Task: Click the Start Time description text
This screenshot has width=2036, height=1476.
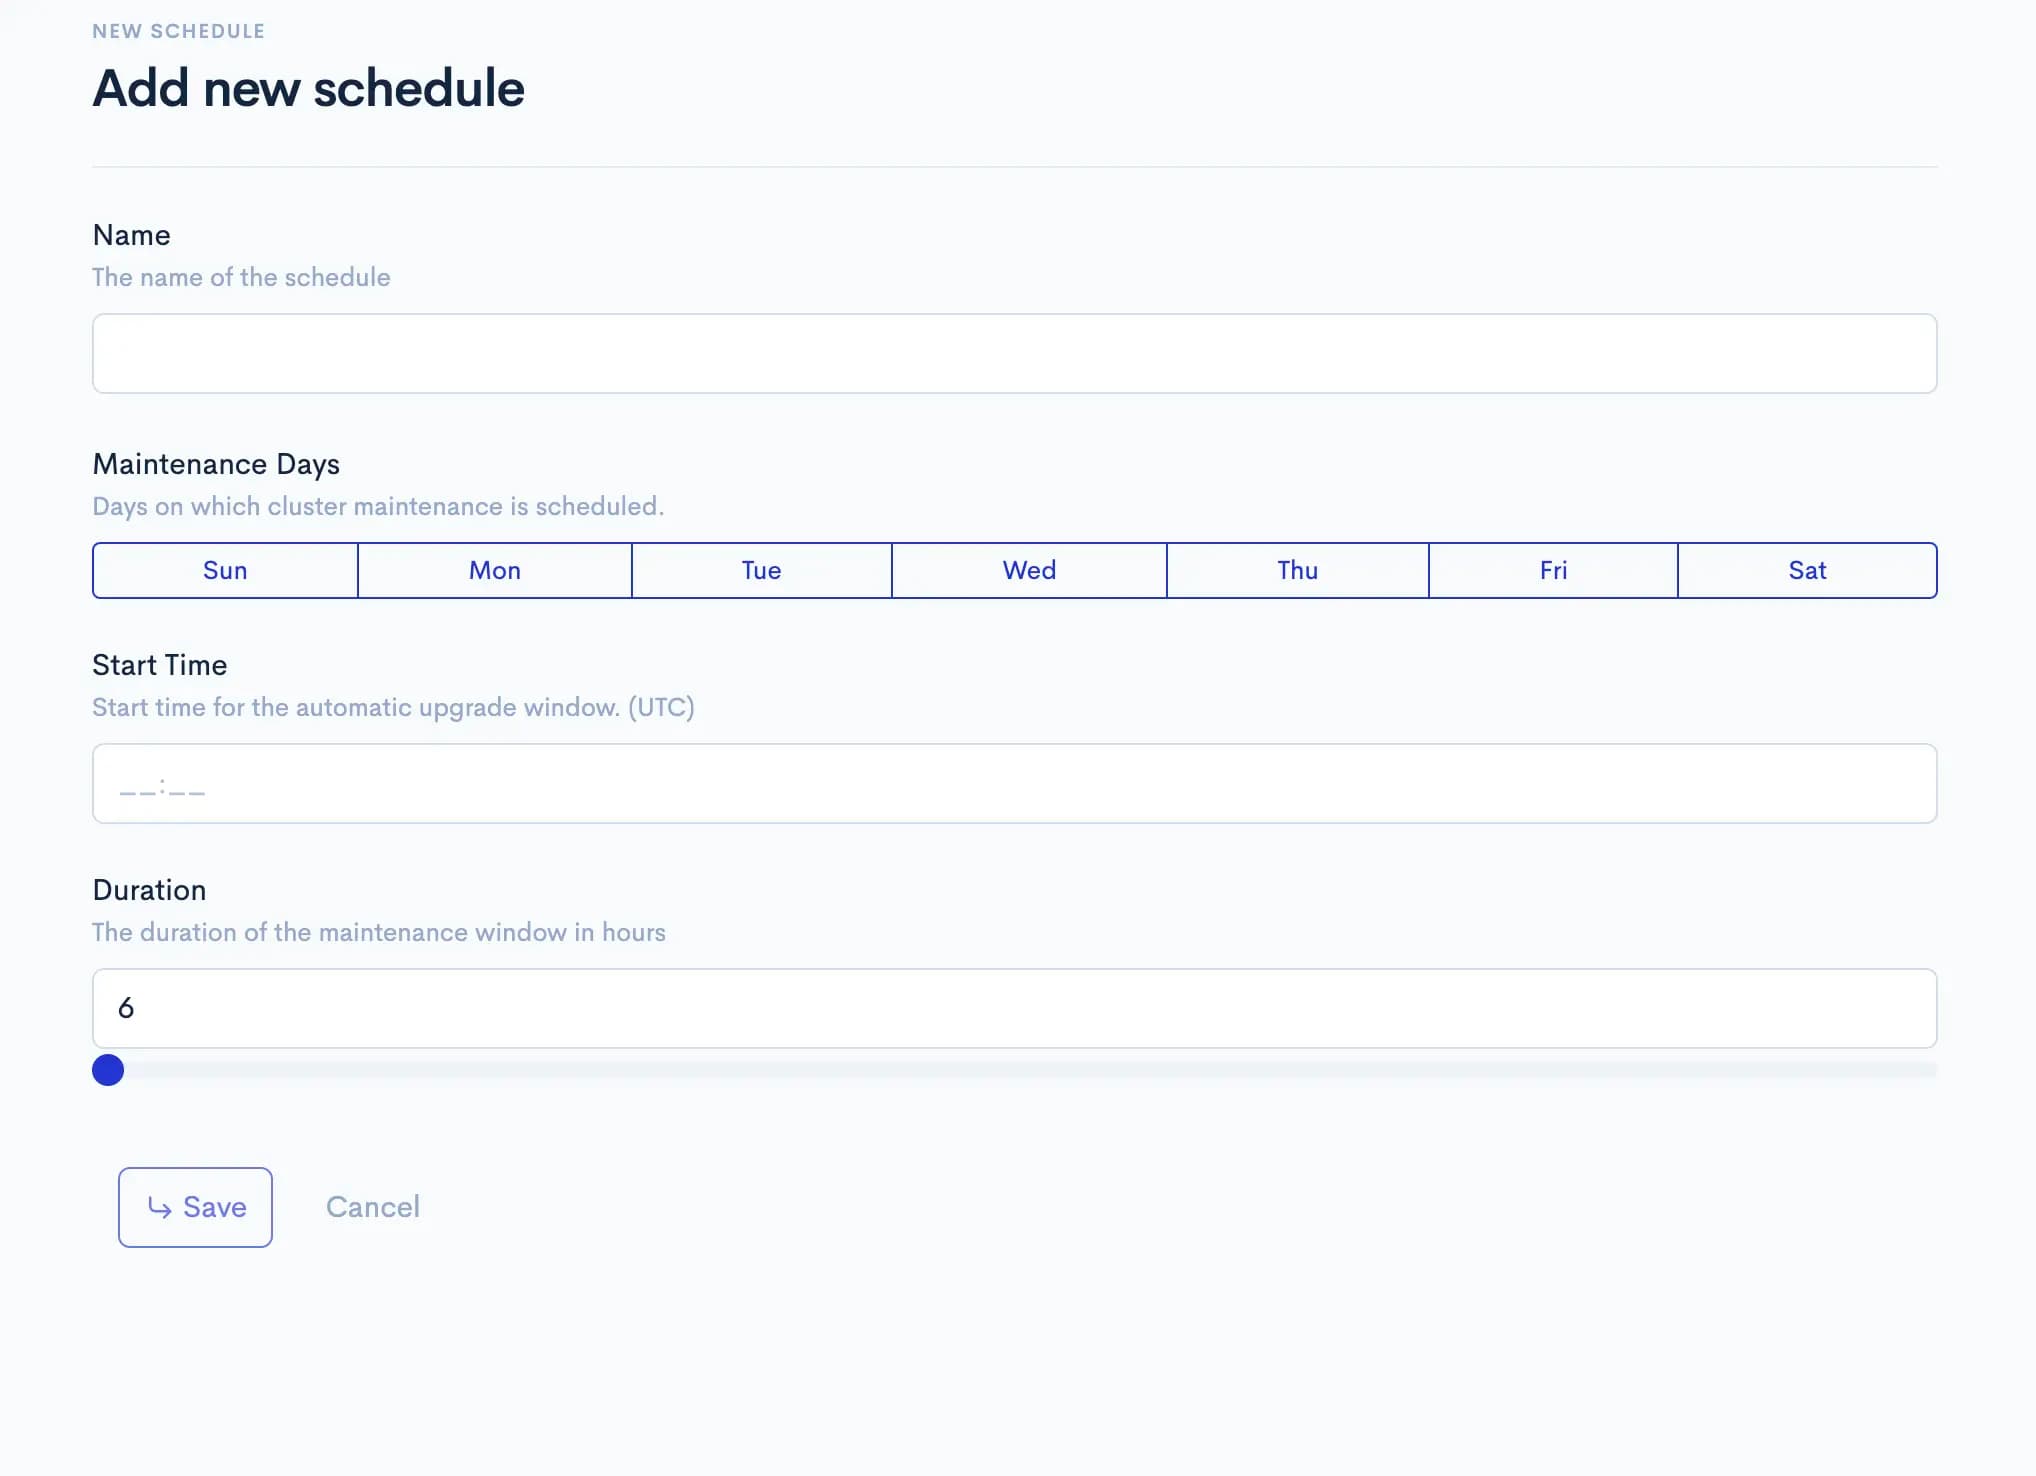Action: point(393,707)
